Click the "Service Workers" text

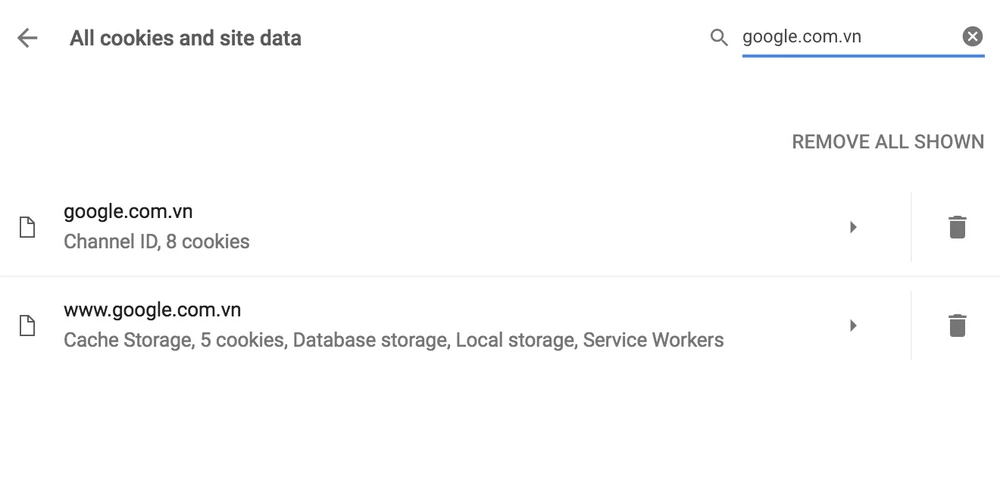653,340
